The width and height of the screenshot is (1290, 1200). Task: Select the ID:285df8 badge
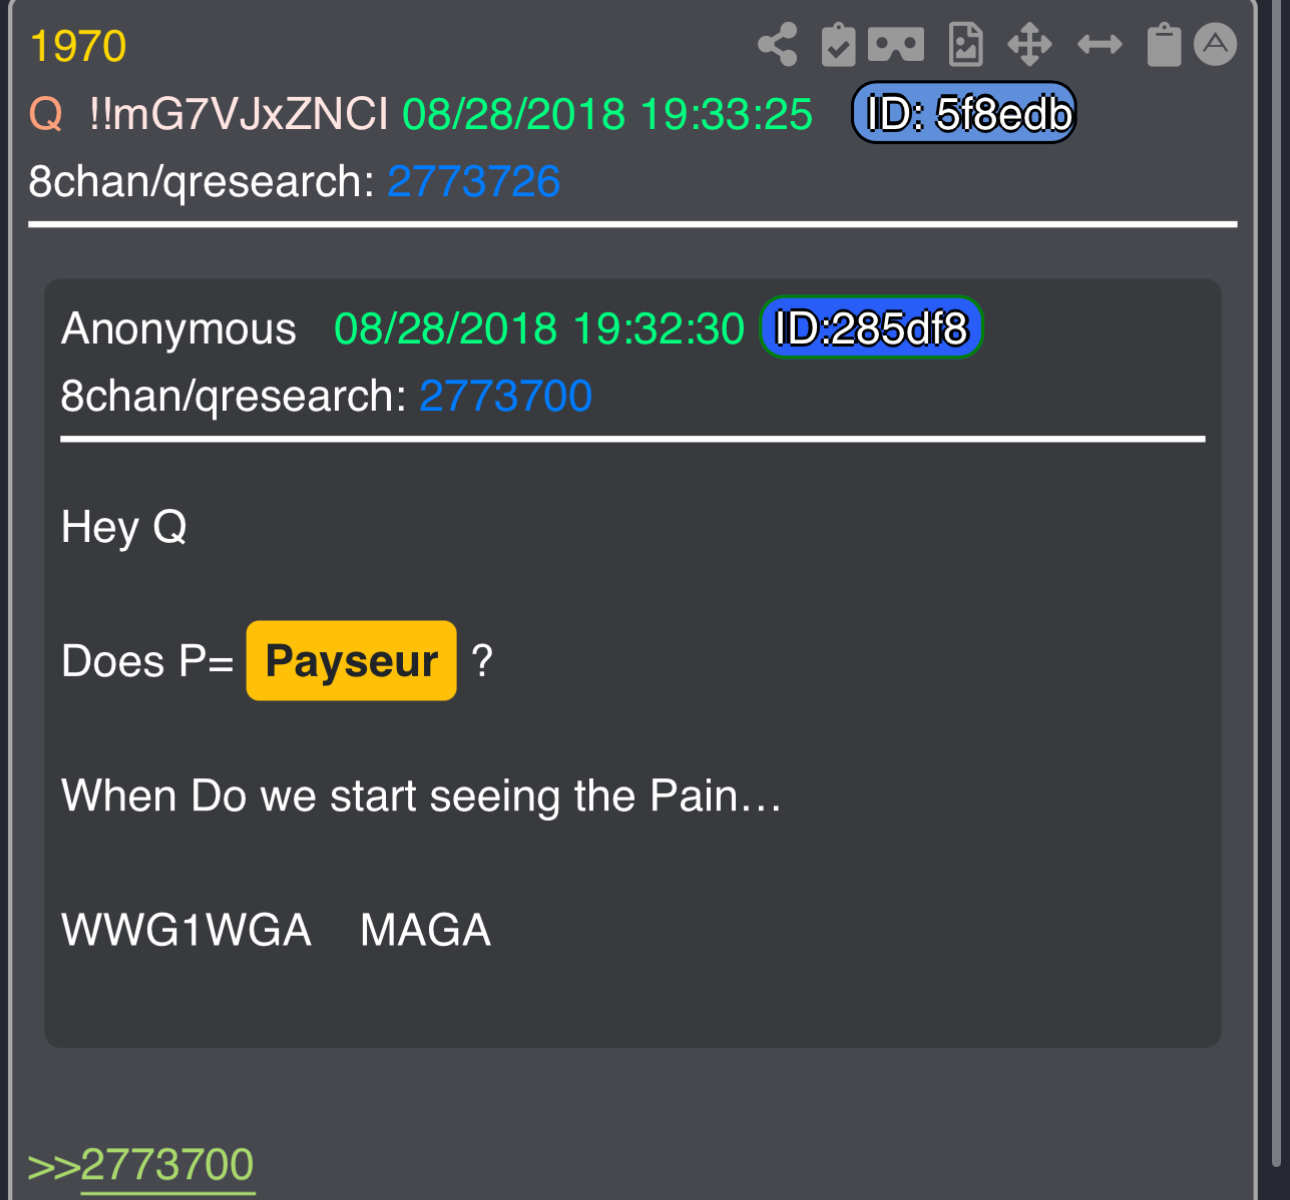click(872, 328)
